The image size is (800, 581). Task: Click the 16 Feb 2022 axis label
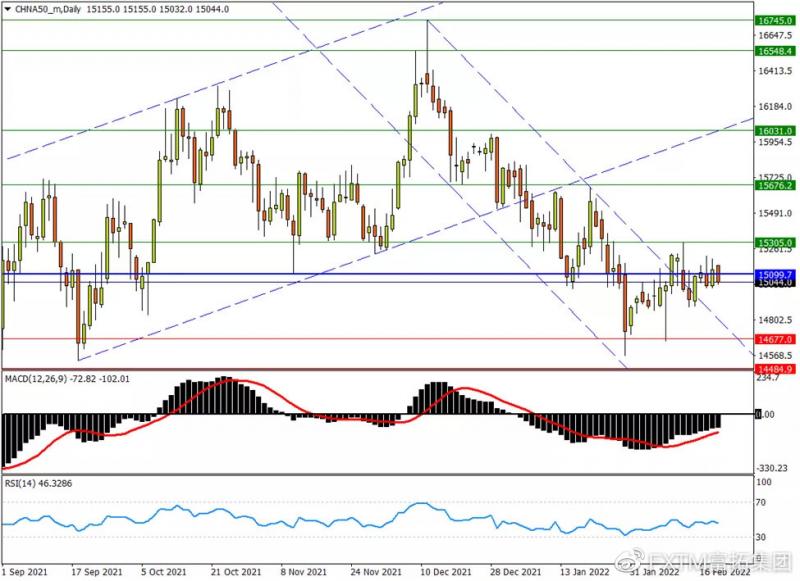[726, 571]
